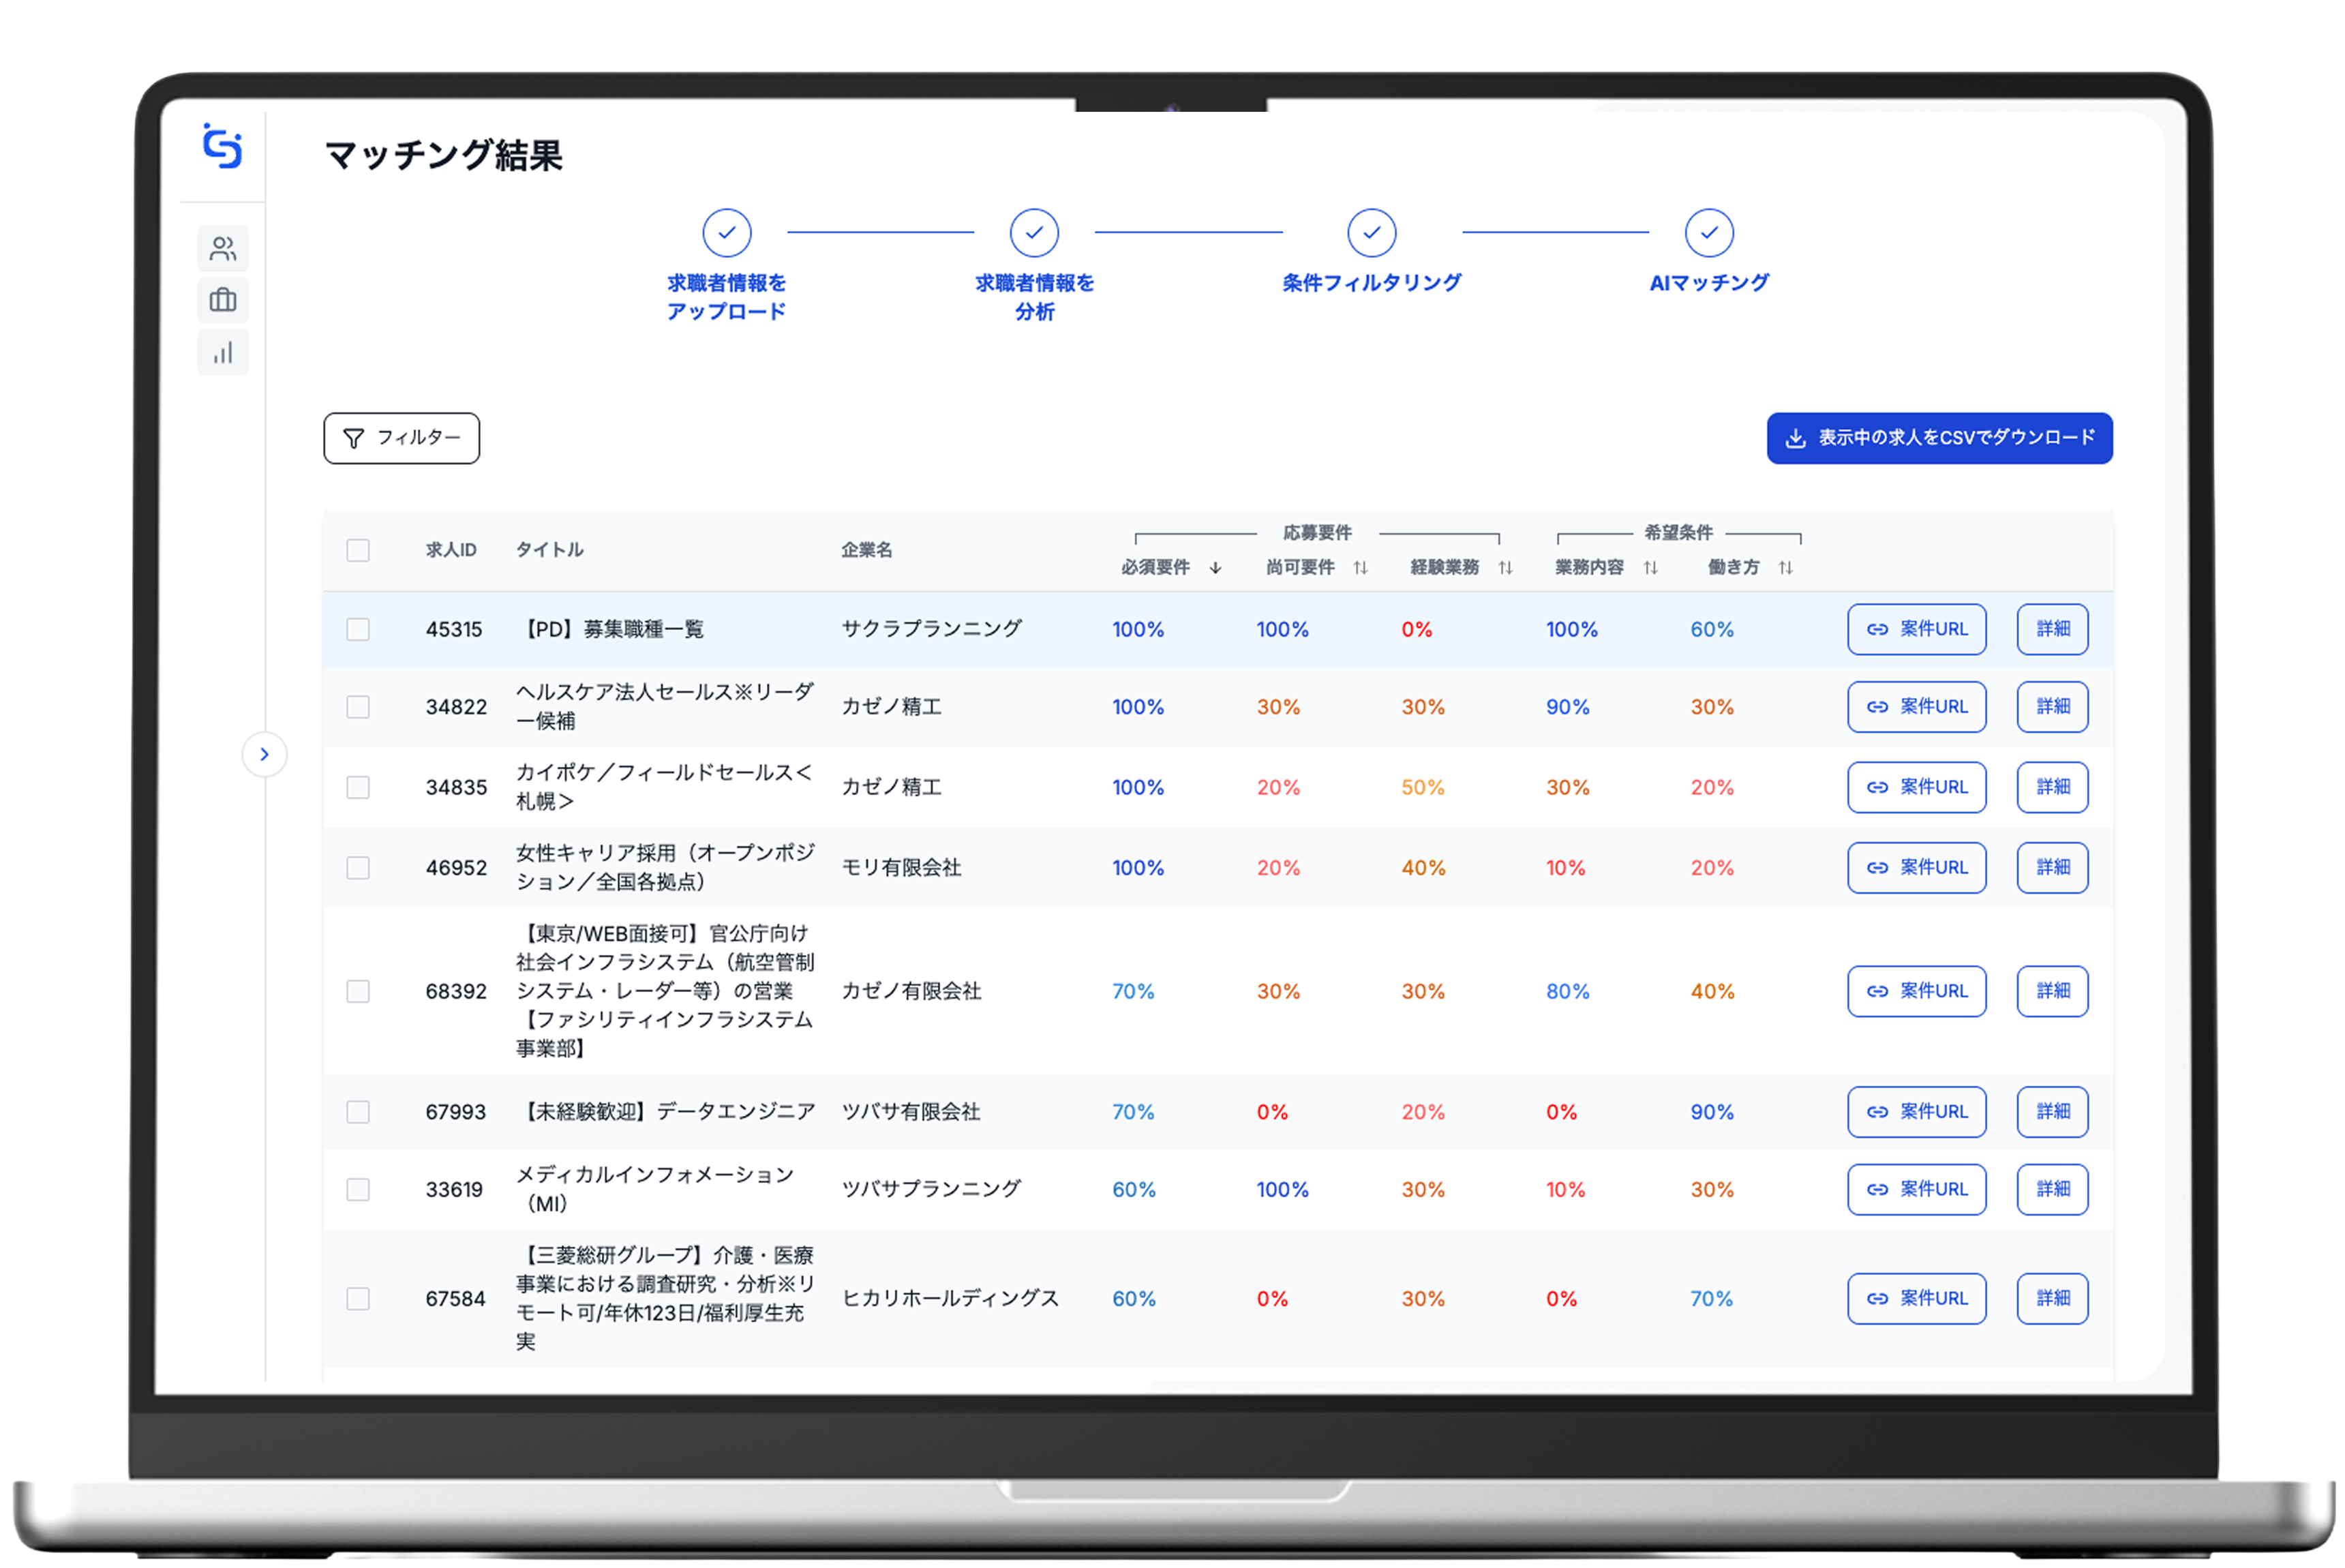Click the 90% 働き方 value for job 67993

(1711, 1112)
